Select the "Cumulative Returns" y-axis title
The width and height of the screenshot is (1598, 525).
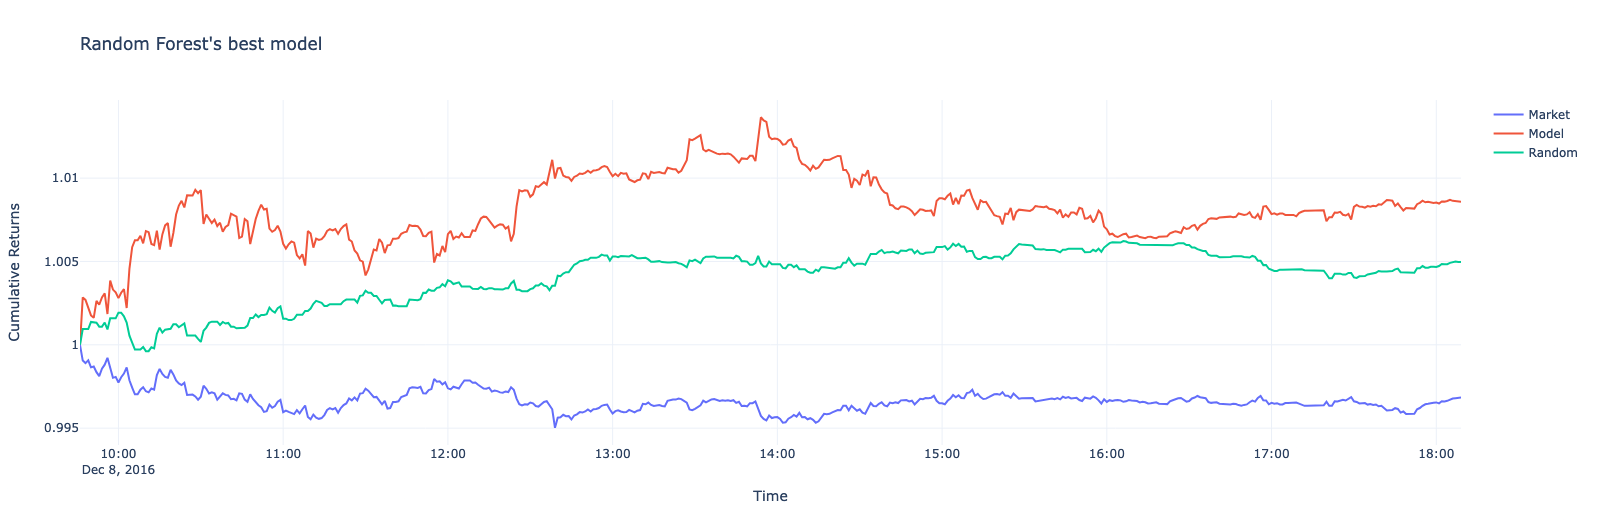15,272
